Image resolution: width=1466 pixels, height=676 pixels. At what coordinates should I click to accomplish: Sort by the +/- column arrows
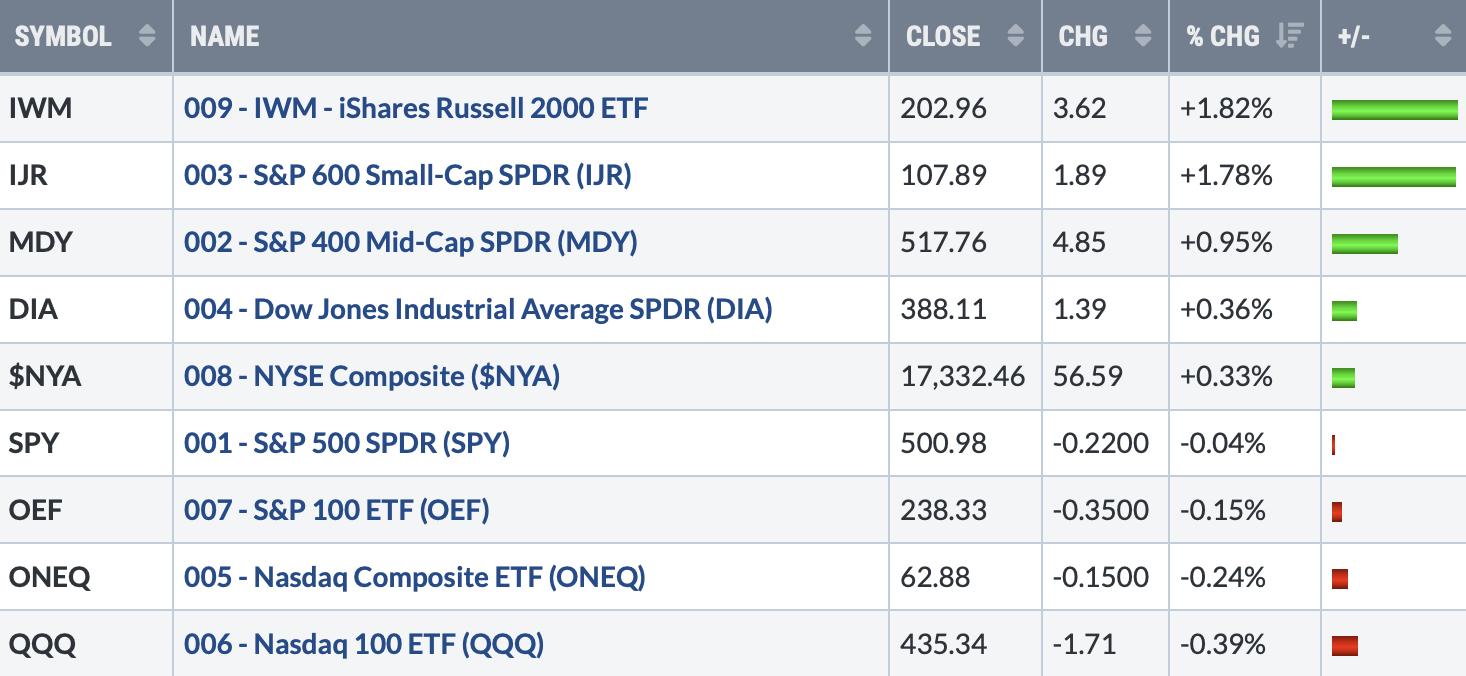point(1442,37)
